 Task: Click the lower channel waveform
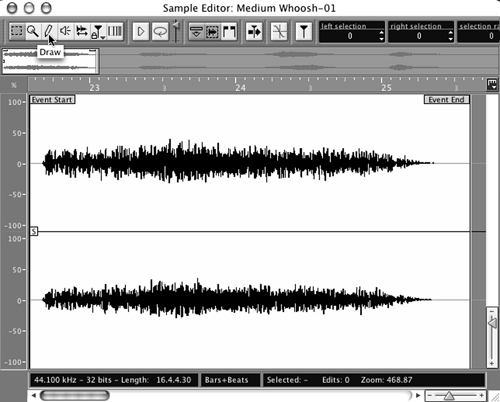coord(237,299)
